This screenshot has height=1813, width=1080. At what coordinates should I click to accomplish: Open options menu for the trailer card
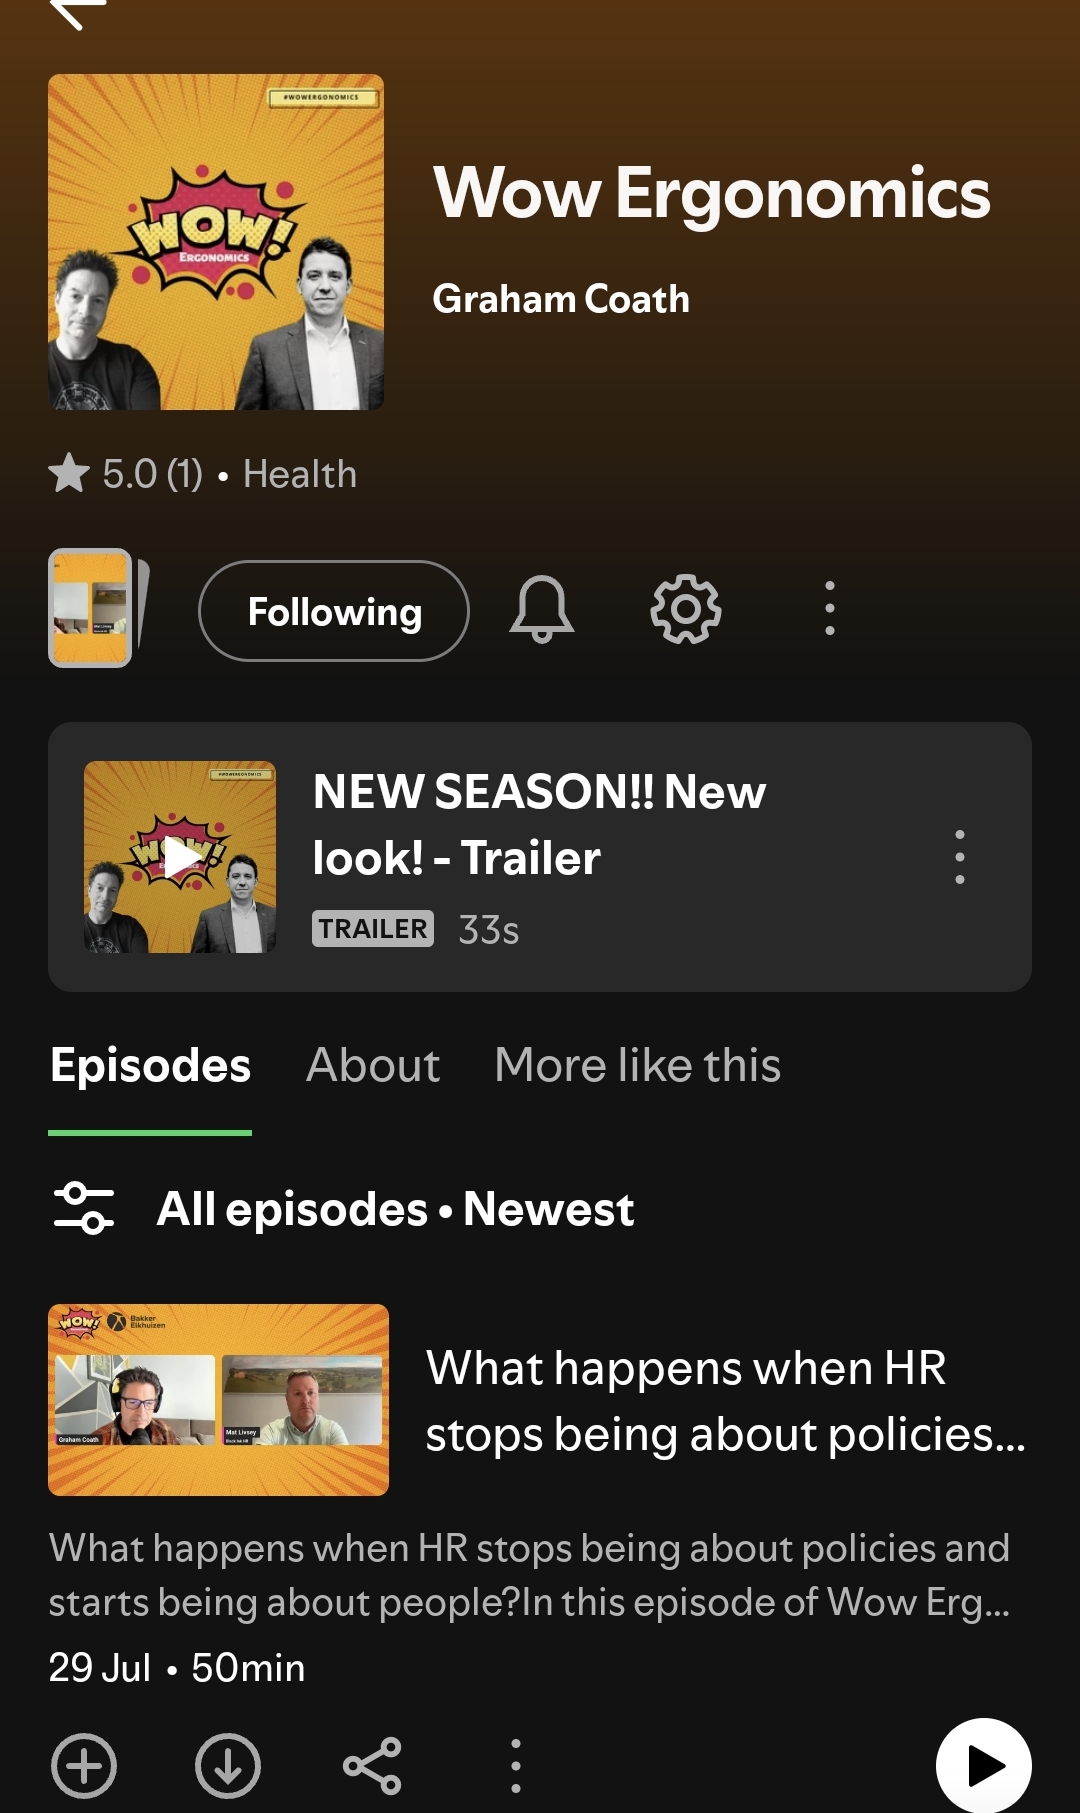[x=960, y=857]
